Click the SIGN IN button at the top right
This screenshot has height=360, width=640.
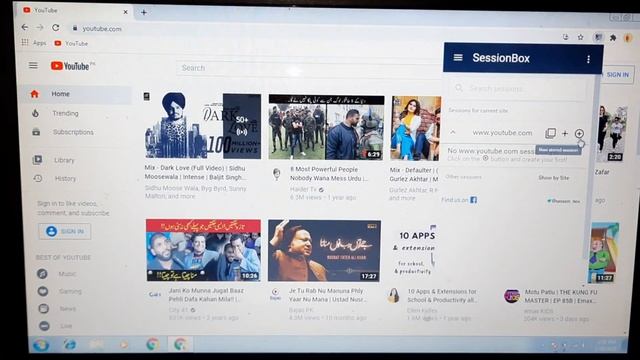(617, 75)
